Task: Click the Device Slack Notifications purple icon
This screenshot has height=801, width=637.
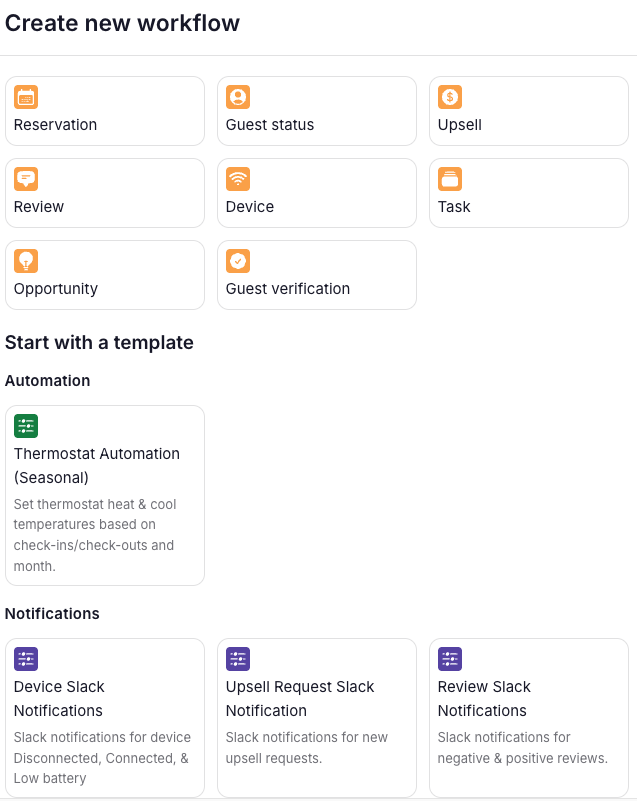Action: coord(26,659)
